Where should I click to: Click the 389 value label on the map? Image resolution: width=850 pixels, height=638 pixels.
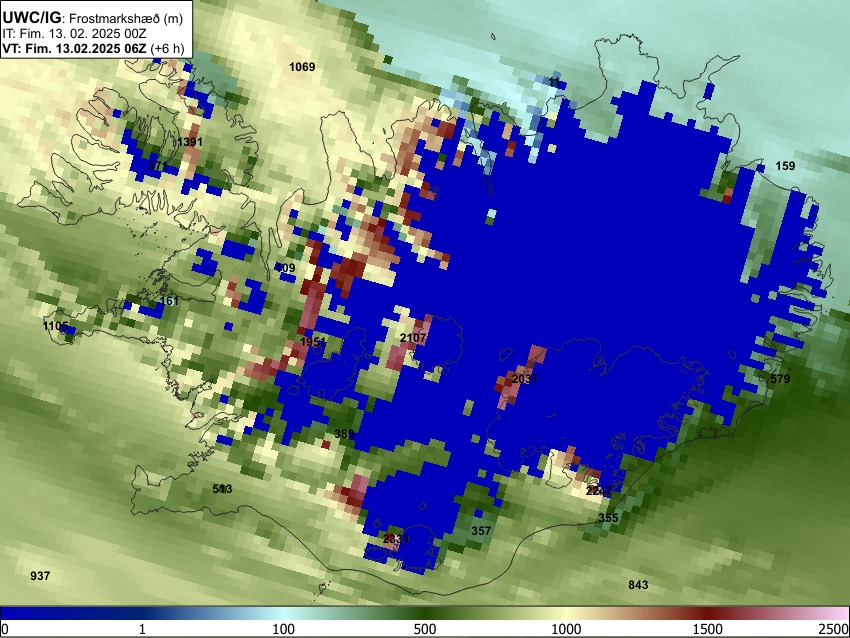coord(344,434)
